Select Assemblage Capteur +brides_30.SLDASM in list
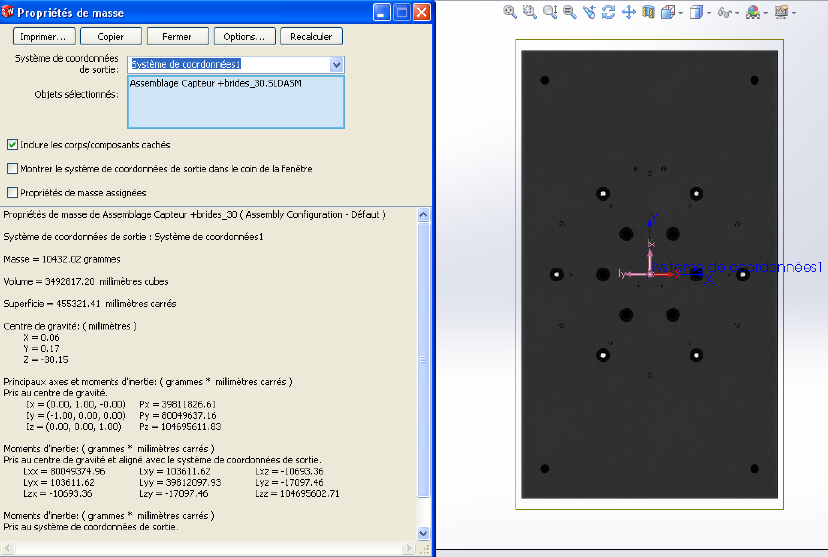Viewport: 828px width, 557px height. [x=215, y=83]
